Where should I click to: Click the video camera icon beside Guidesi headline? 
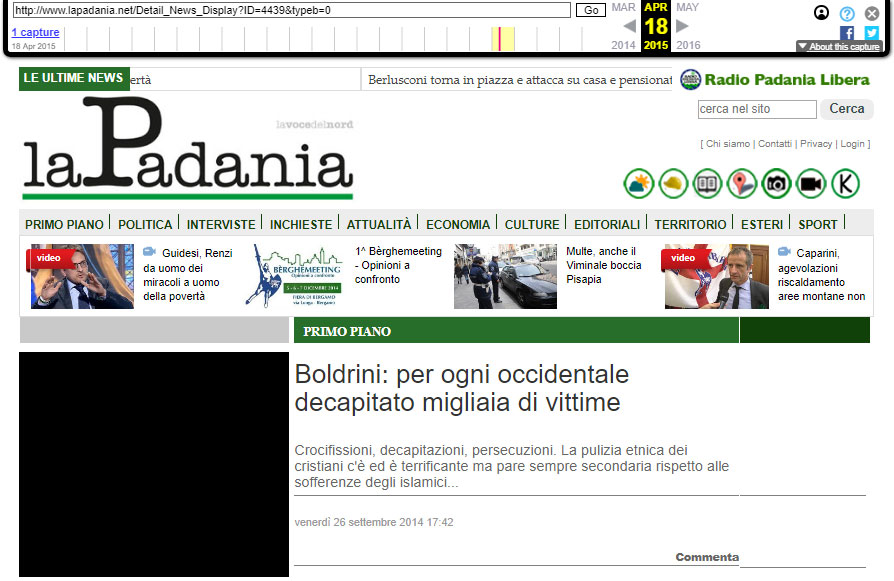[x=149, y=251]
